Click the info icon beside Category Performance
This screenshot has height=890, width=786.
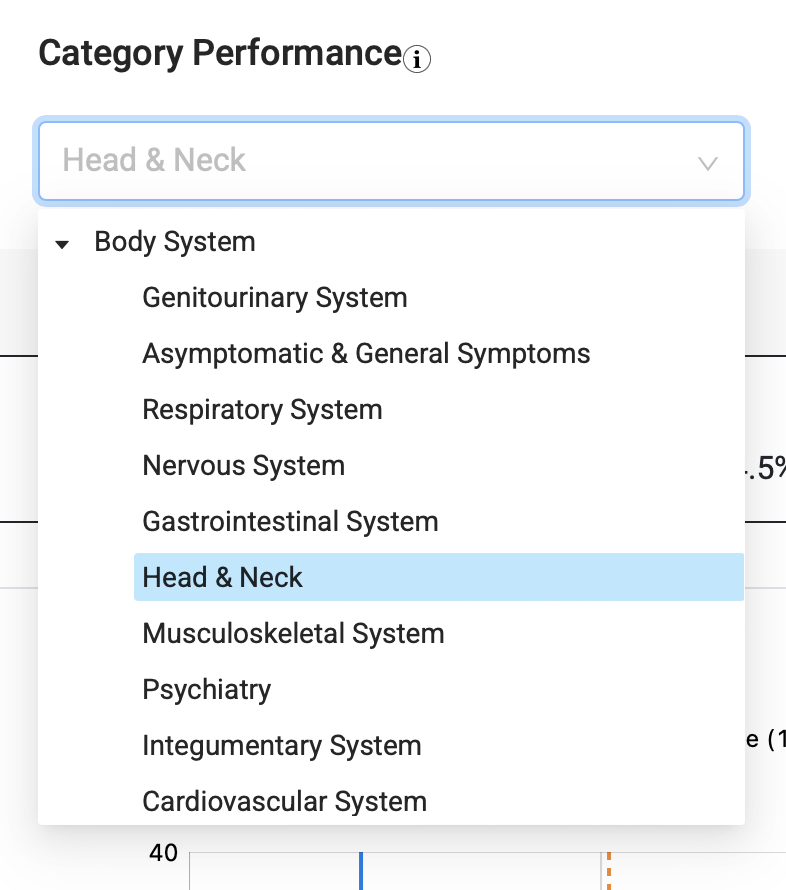[x=417, y=59]
